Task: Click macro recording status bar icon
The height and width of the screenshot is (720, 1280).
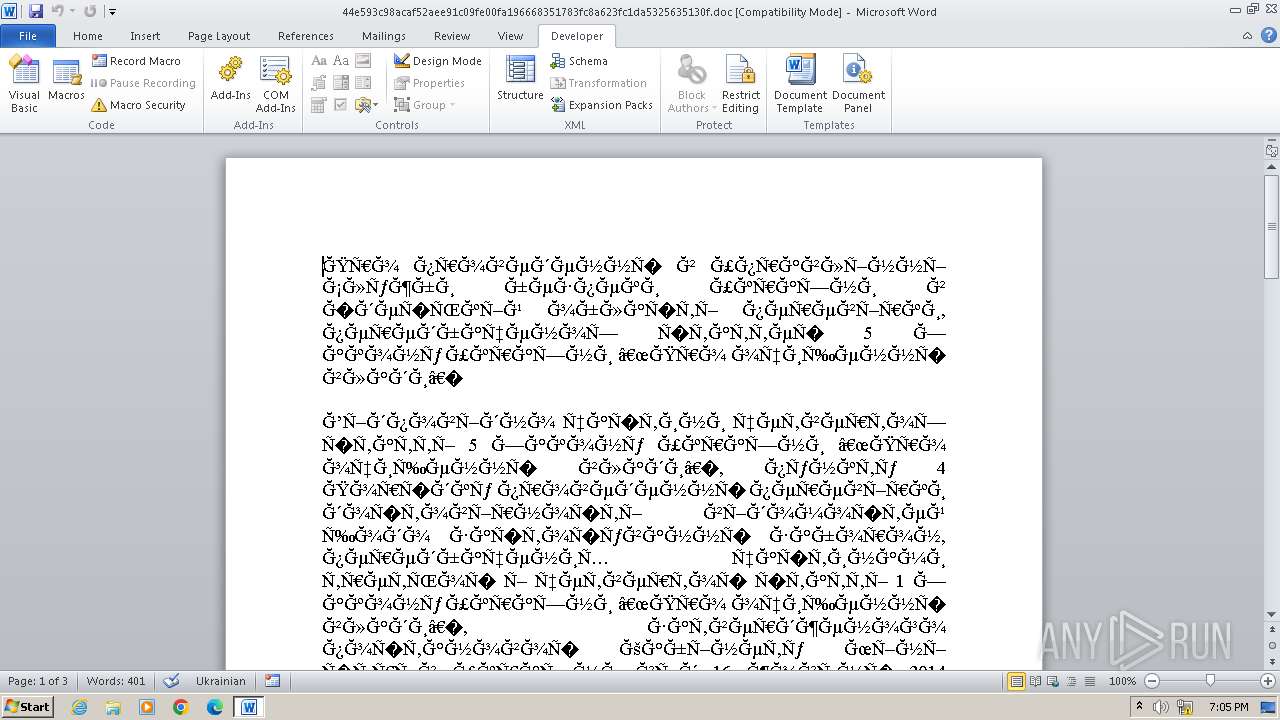Action: (x=272, y=681)
